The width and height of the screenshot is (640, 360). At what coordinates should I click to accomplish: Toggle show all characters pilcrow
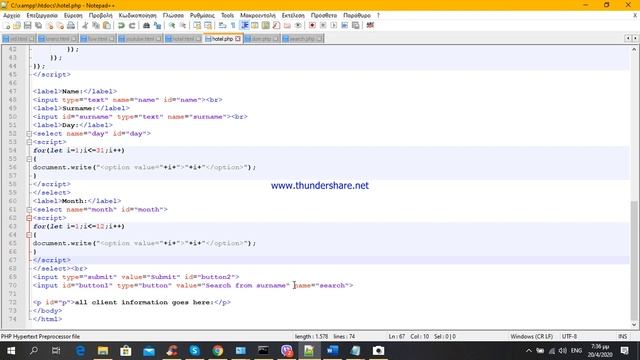[x=233, y=25]
